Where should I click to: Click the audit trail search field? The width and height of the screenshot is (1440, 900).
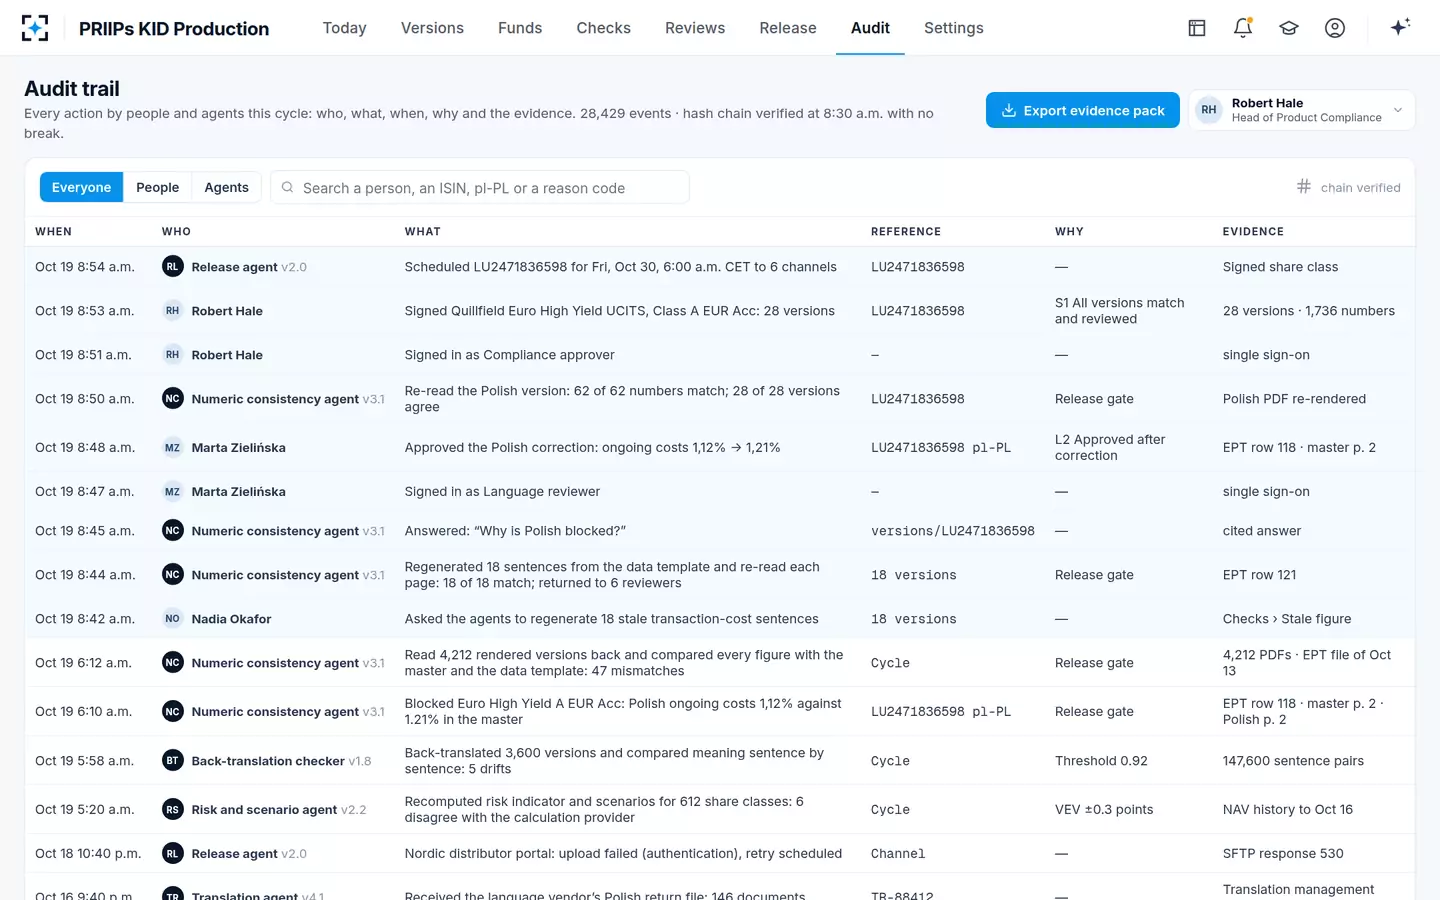pyautogui.click(x=480, y=187)
